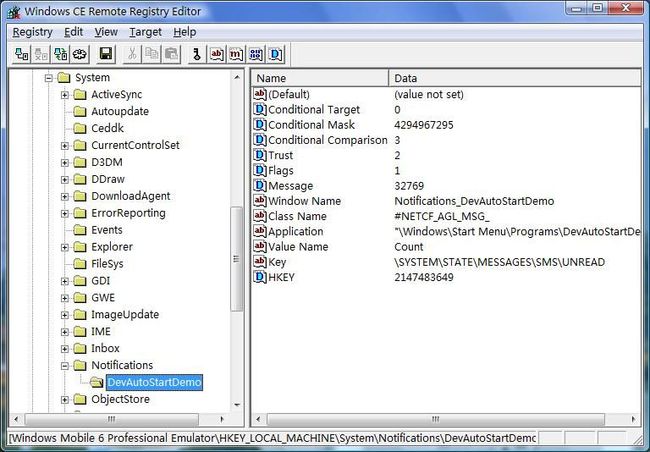Click the data '\SYSTEM\STATE\MESSAGES\SMS\UNREAD'
Image resolution: width=650 pixels, height=452 pixels.
click(500, 262)
